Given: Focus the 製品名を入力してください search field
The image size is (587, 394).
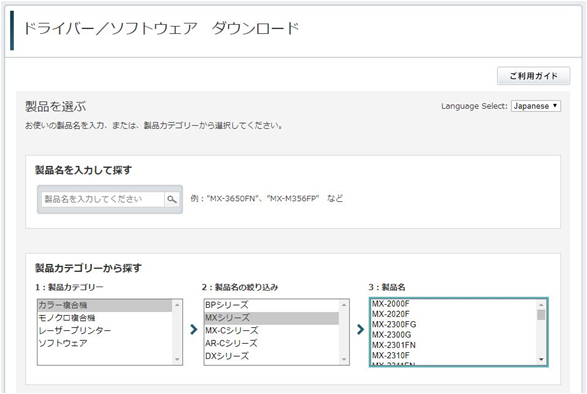Looking at the screenshot, I should (x=103, y=199).
